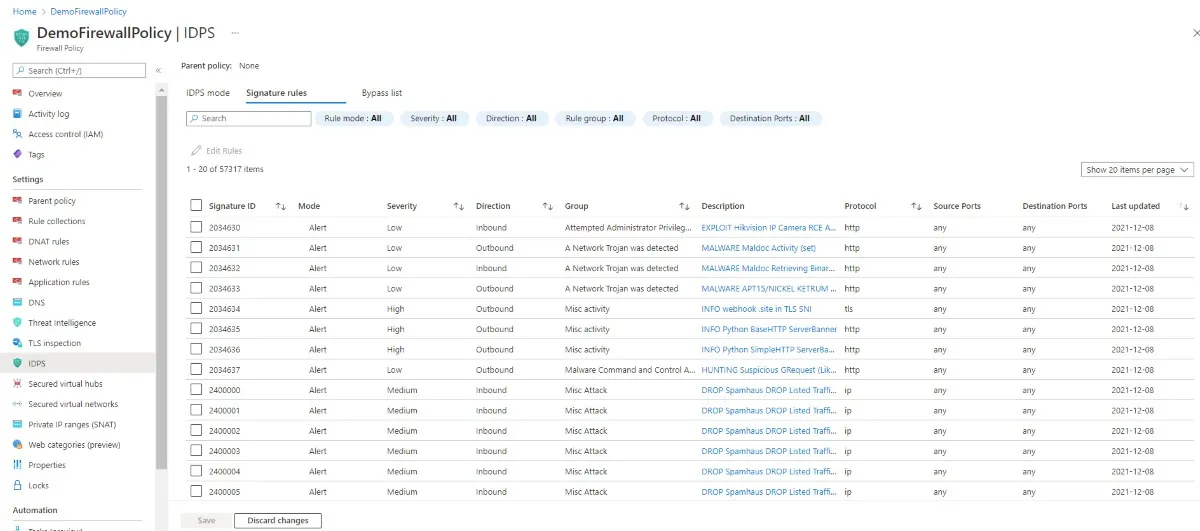
Task: Check the box for signature 2034630
Action: (196, 227)
